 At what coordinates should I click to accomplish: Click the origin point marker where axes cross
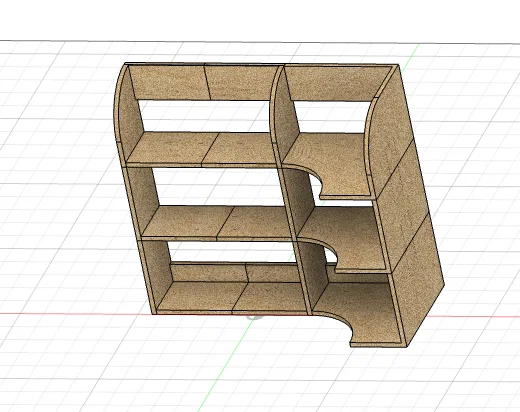[x=254, y=317]
